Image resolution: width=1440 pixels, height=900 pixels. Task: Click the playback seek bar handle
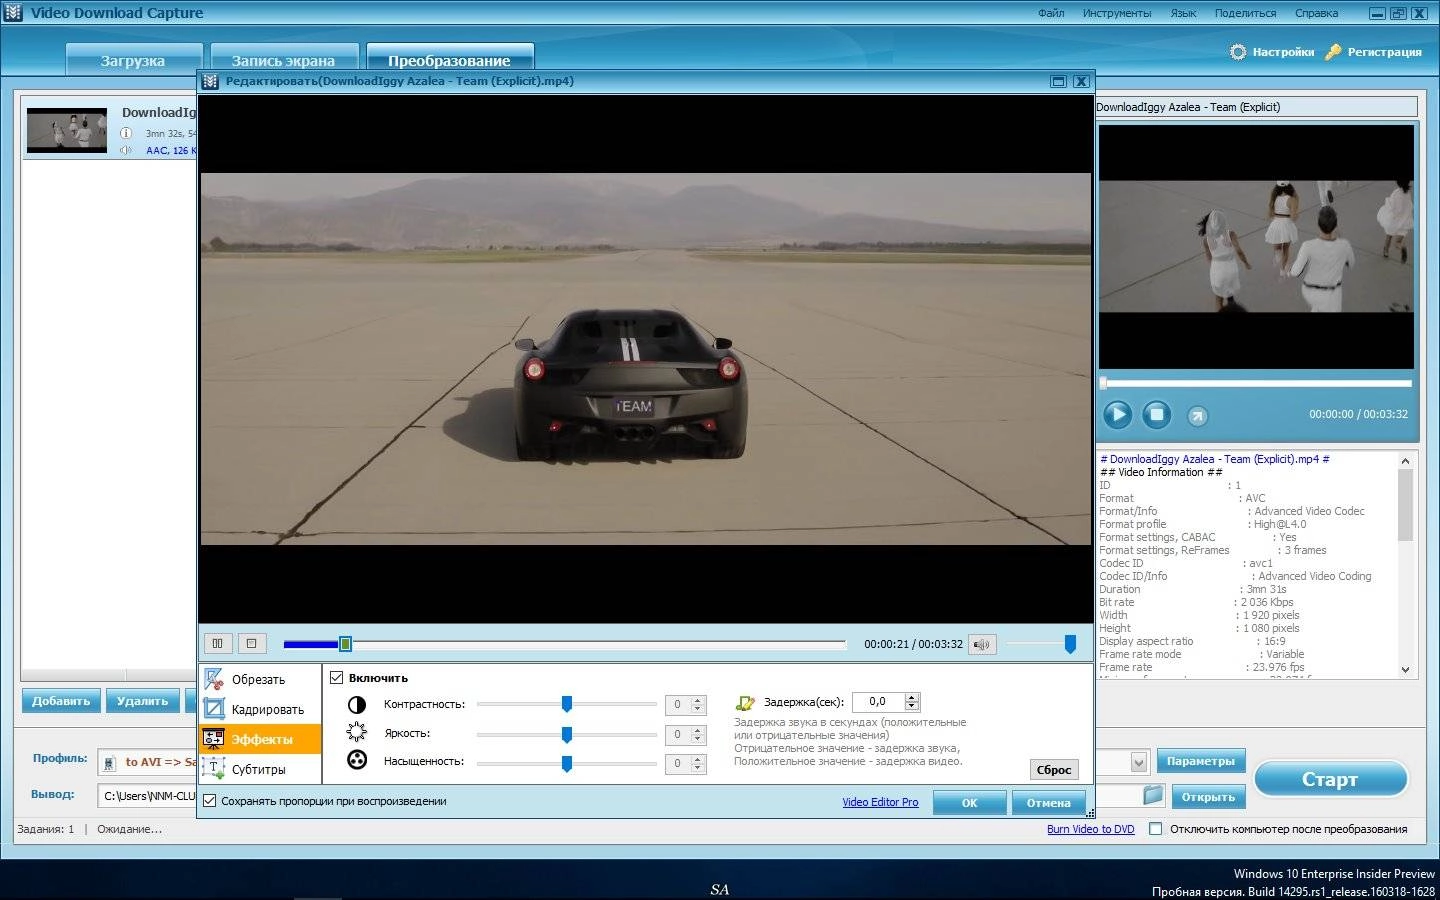[x=345, y=644]
